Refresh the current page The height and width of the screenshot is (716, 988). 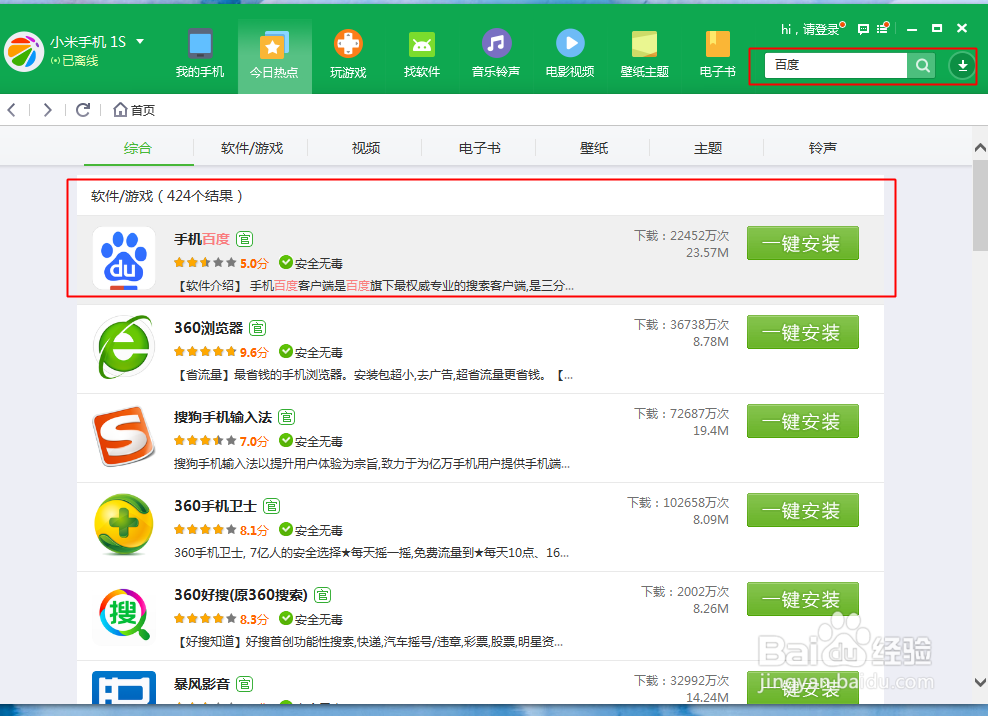(x=83, y=110)
